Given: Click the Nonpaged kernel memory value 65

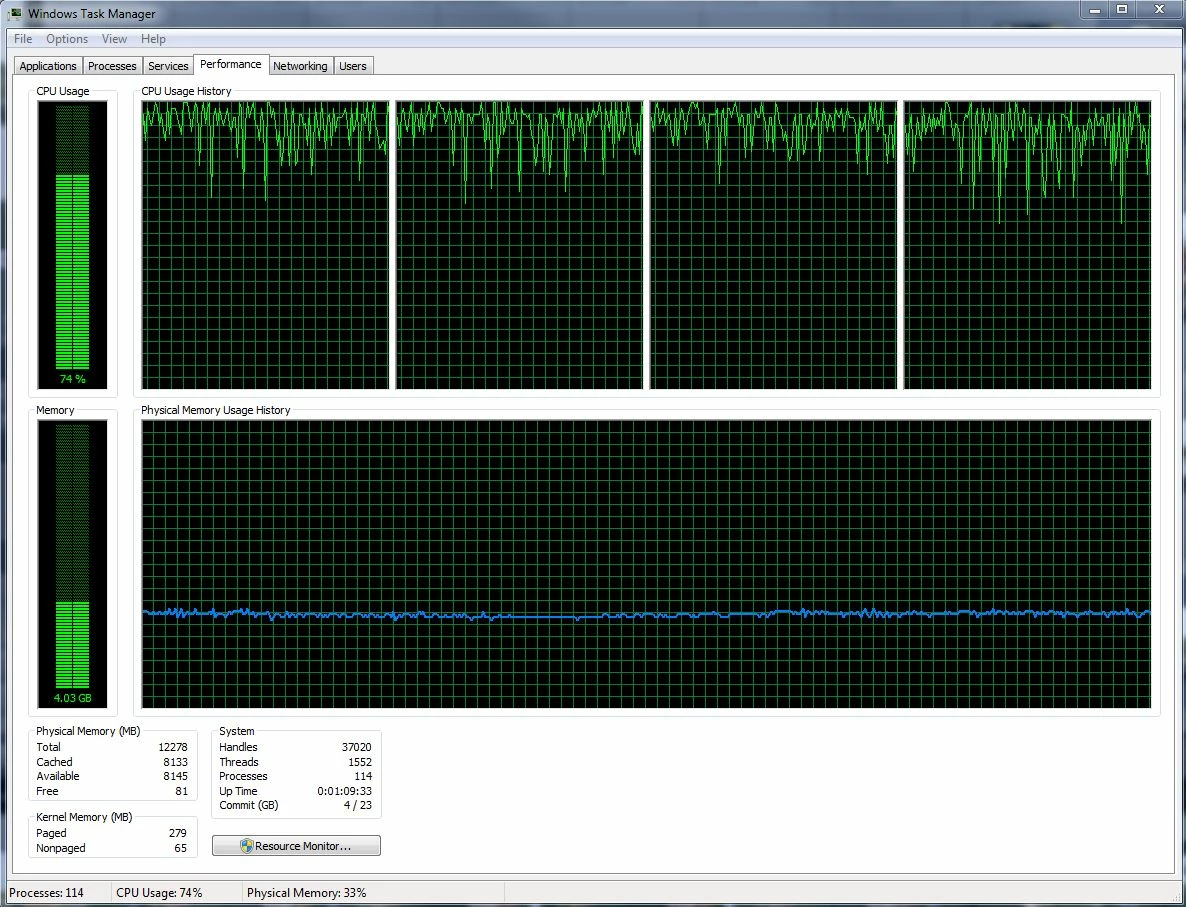Looking at the screenshot, I should pyautogui.click(x=181, y=848).
